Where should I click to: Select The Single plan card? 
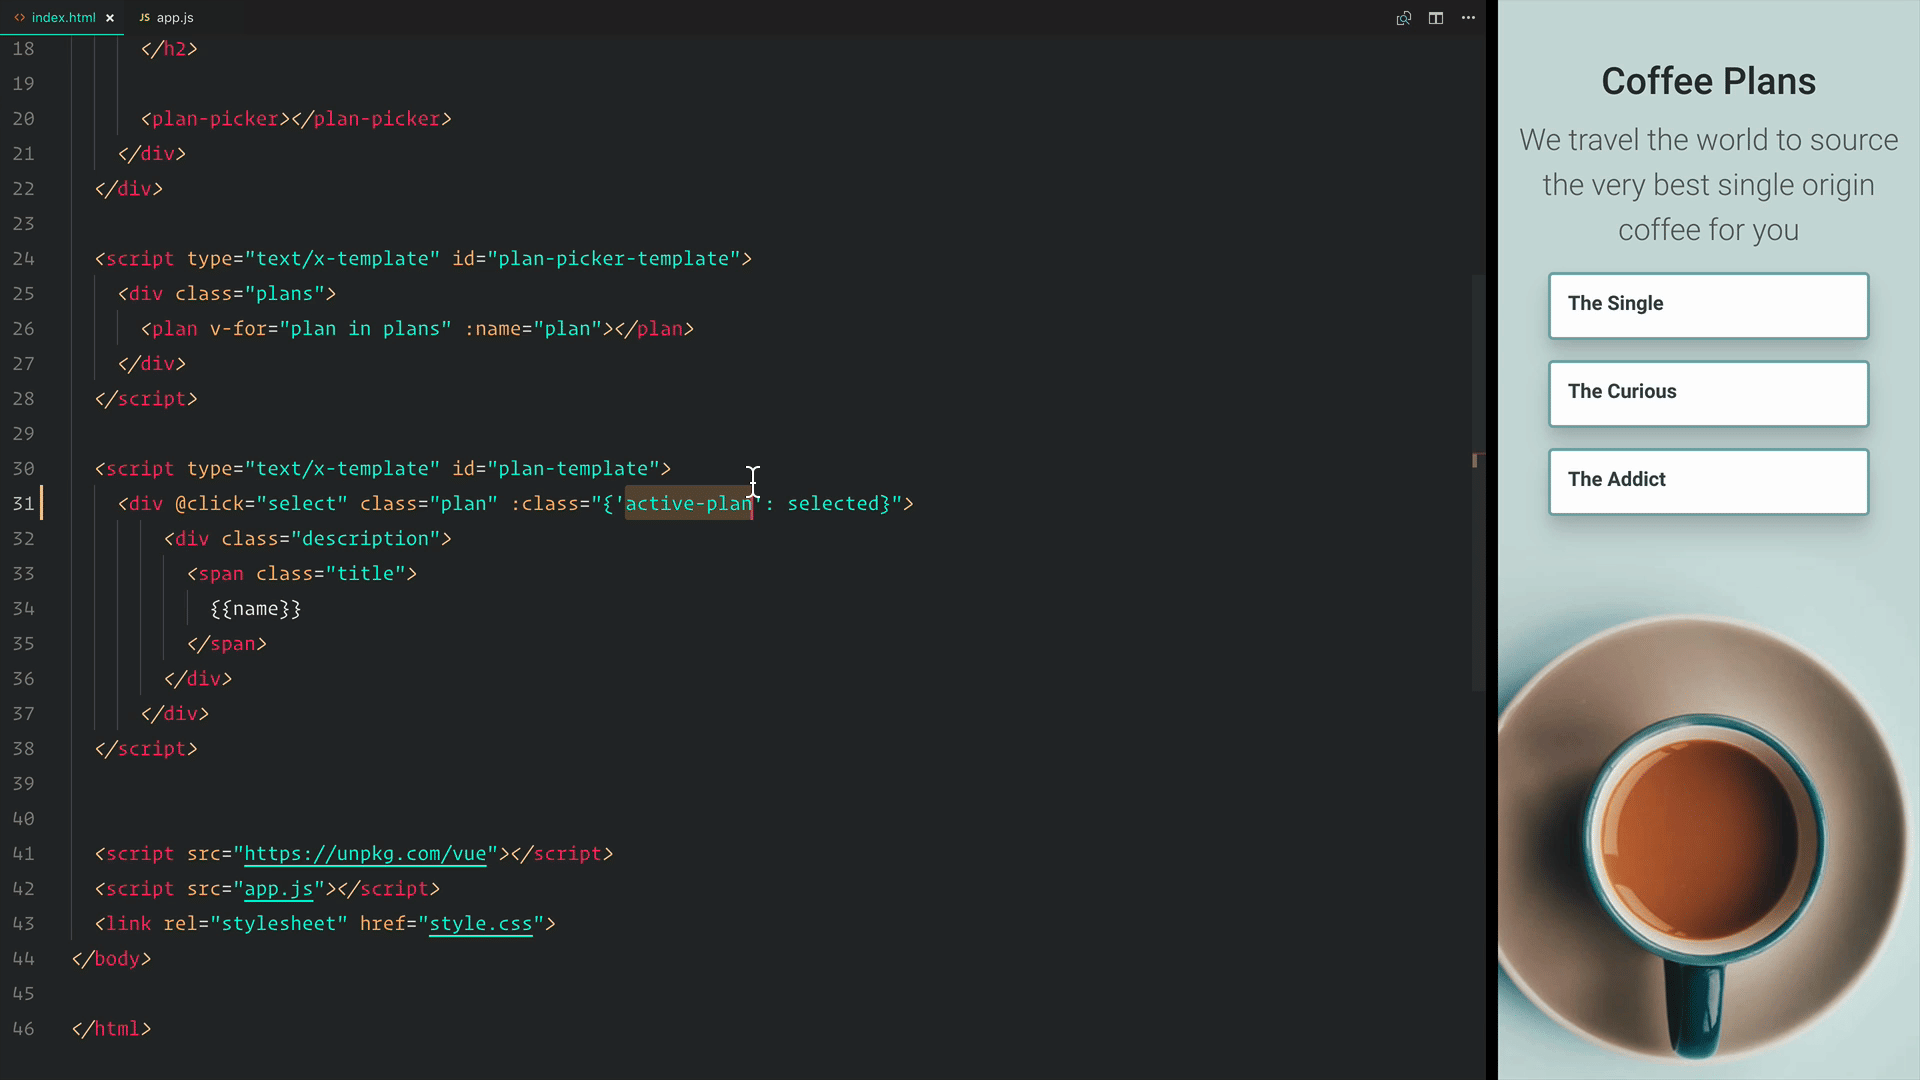1708,305
